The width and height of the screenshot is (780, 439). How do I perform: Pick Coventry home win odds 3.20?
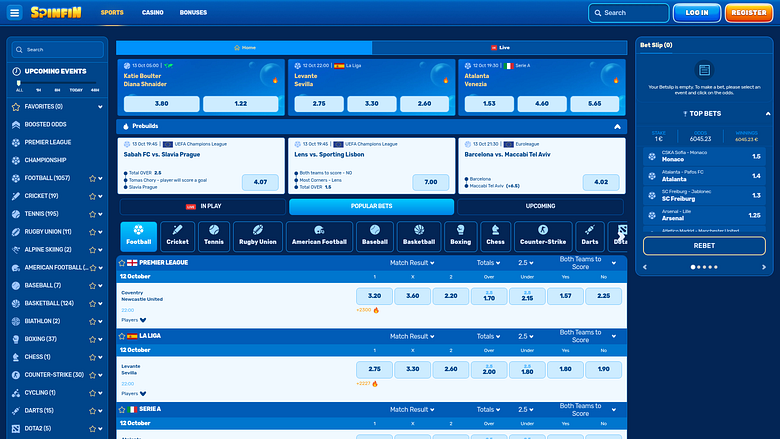coord(374,296)
